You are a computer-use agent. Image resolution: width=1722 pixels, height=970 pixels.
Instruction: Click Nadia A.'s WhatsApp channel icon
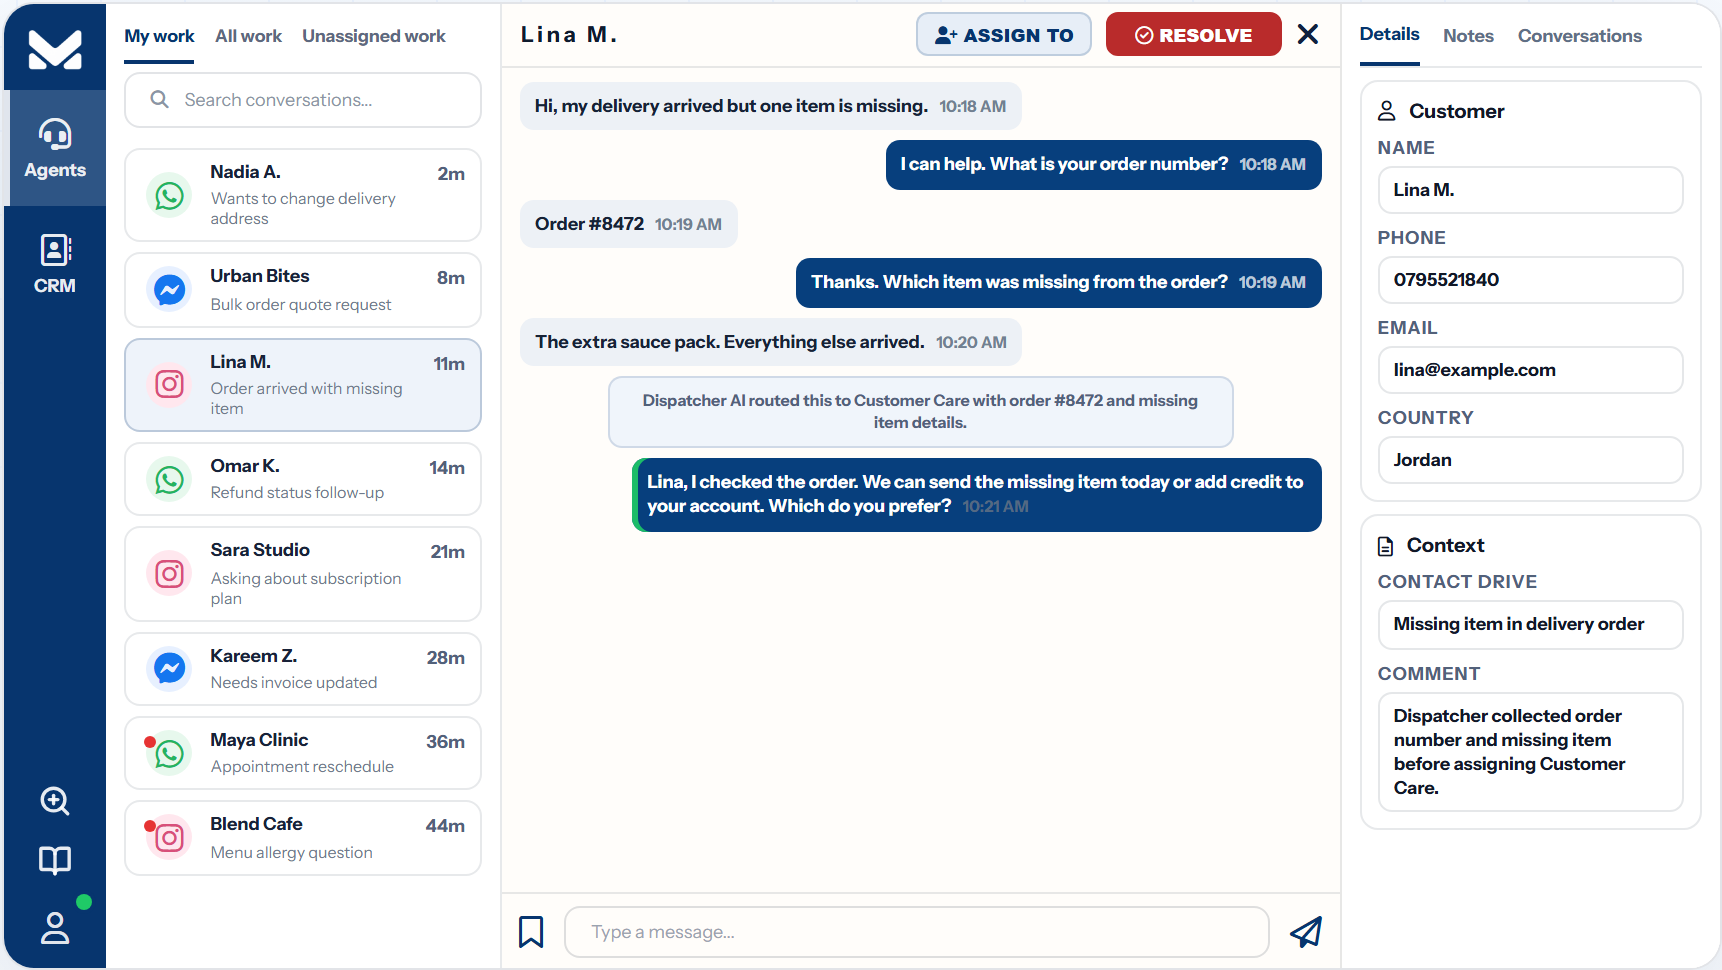pyautogui.click(x=170, y=195)
